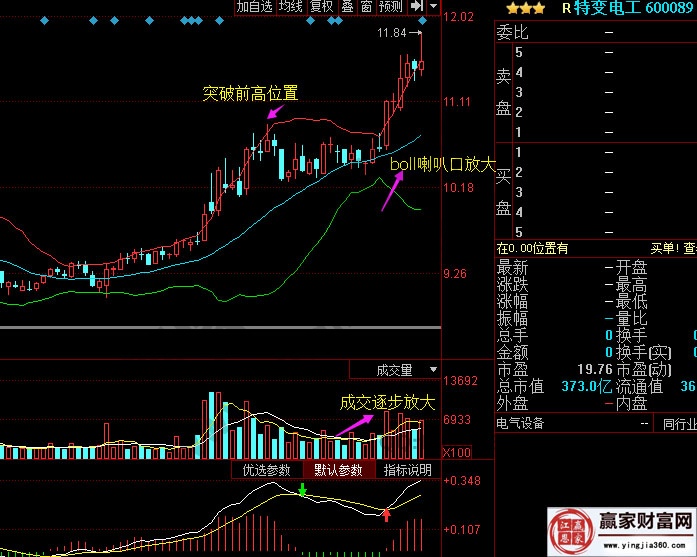Click the R margin-trading marker beside stock name
Screen dimensions: 697x557
point(567,8)
